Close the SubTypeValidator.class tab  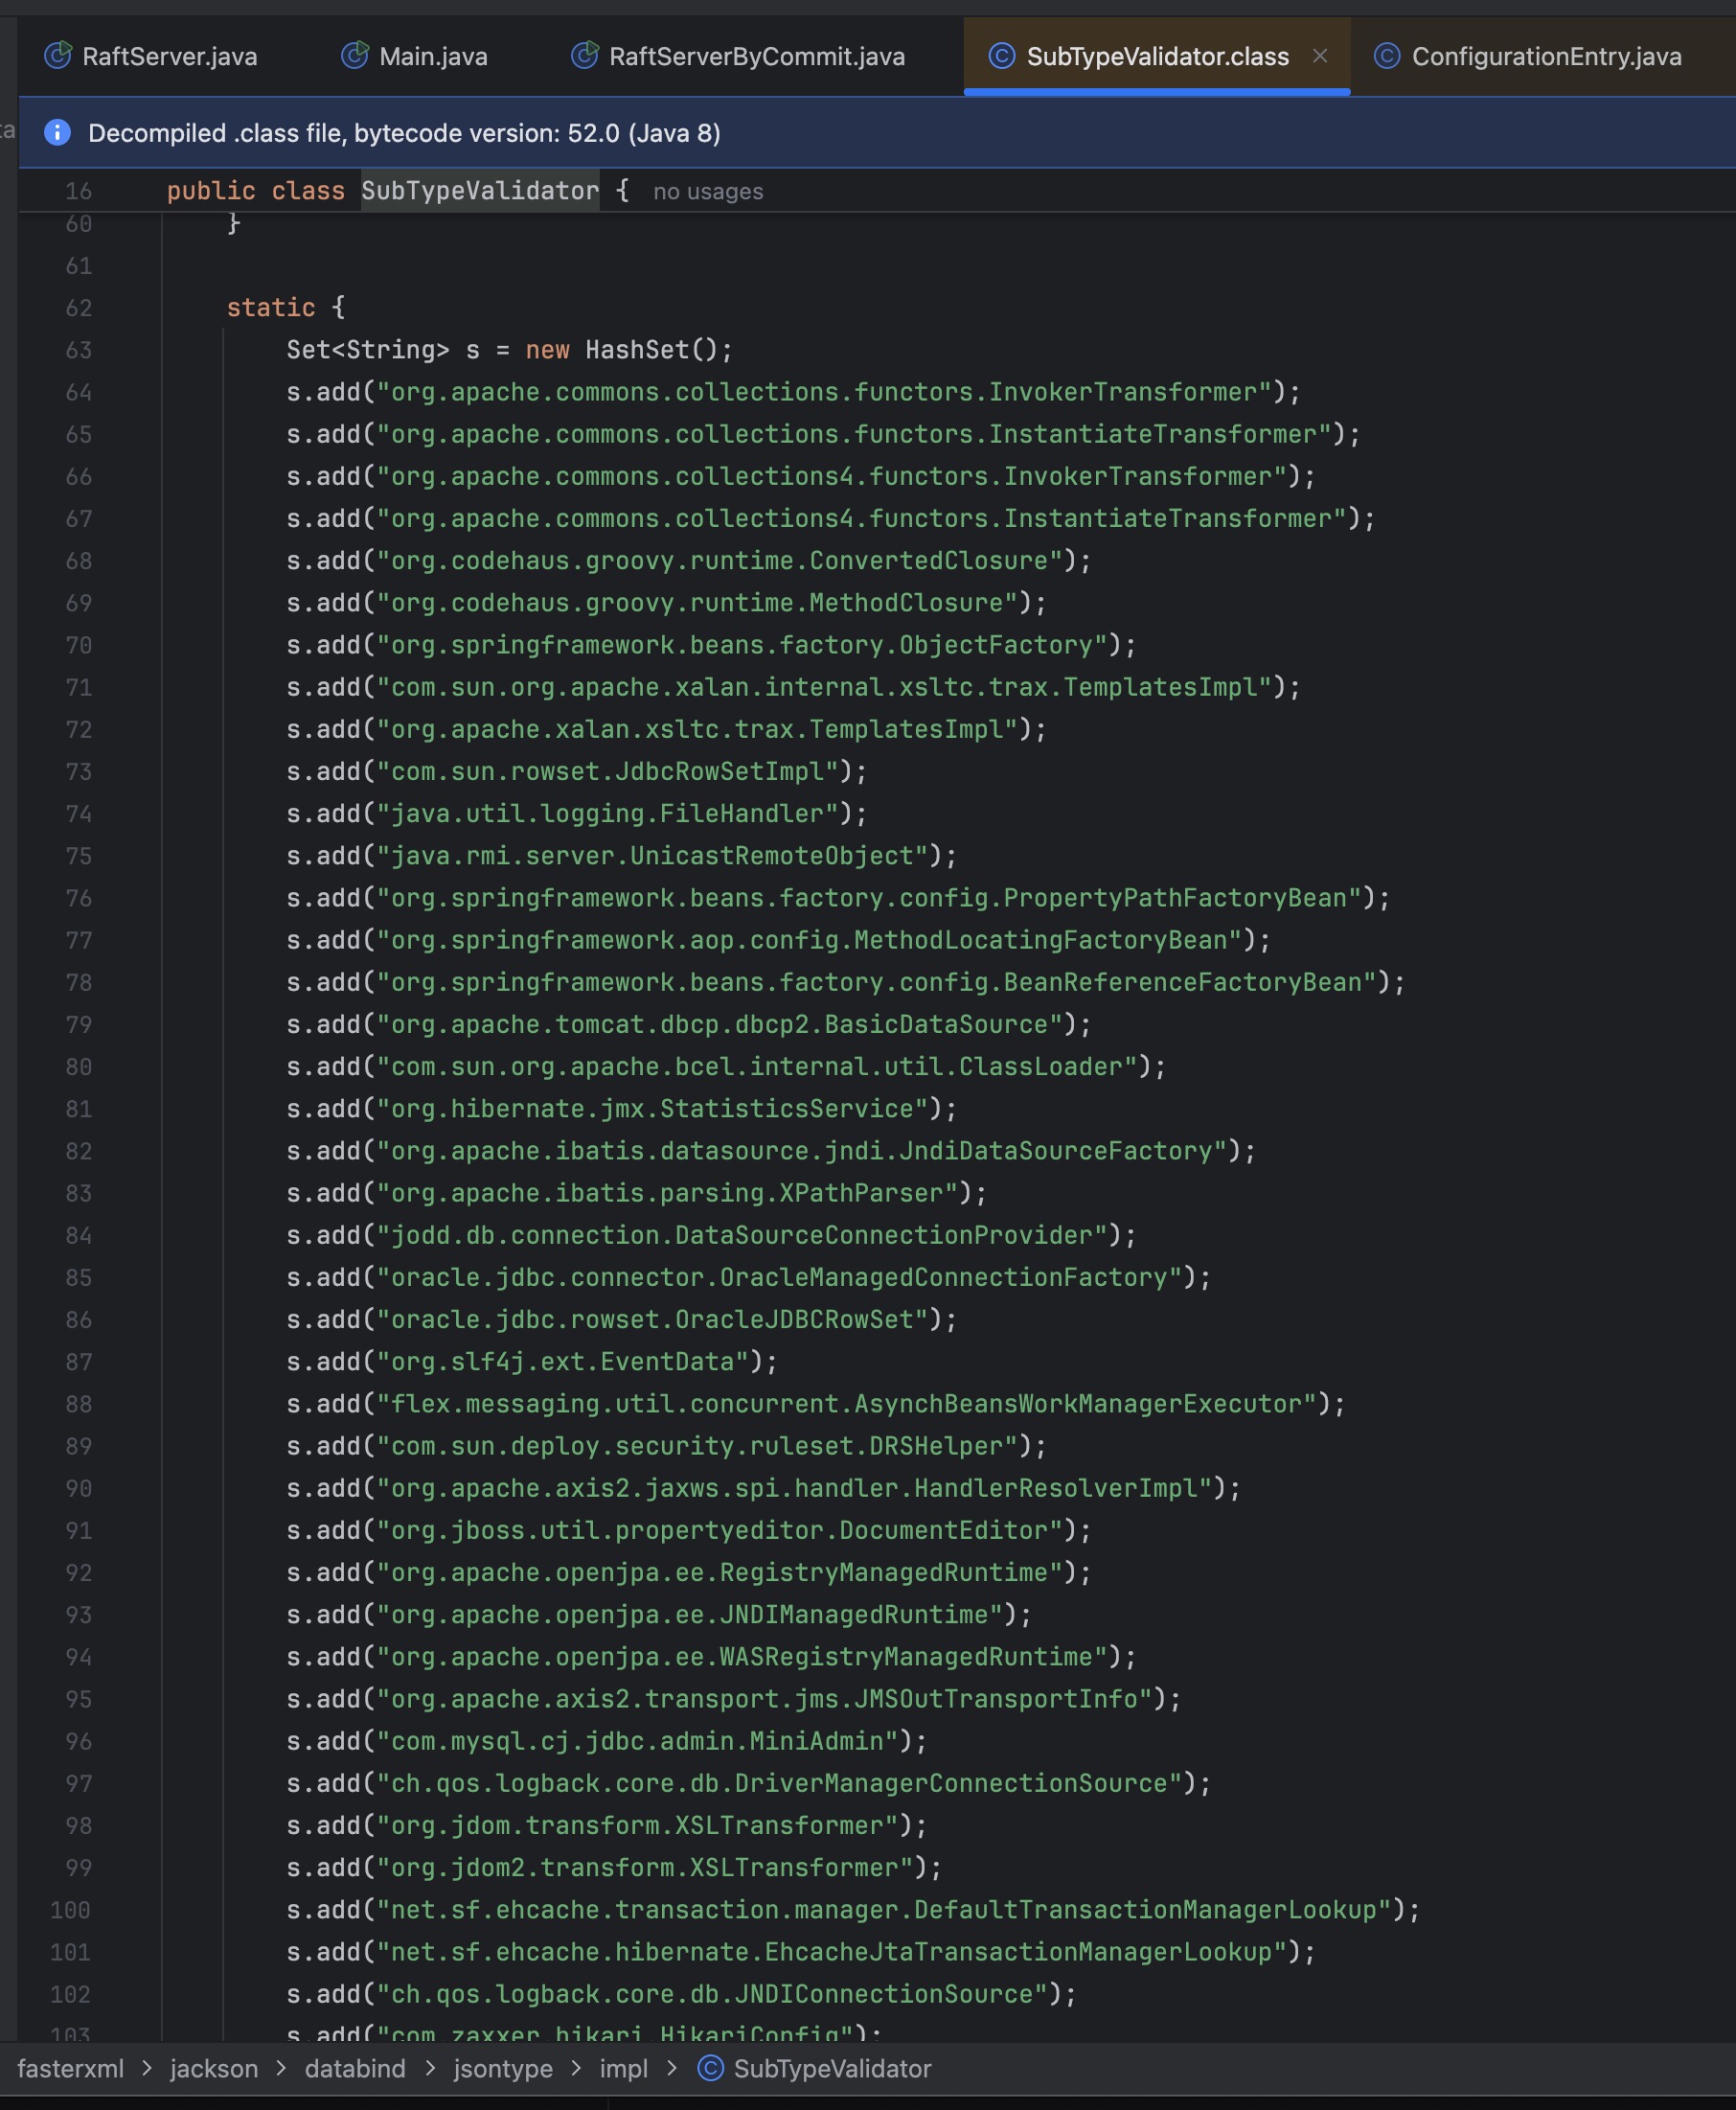[x=1320, y=56]
